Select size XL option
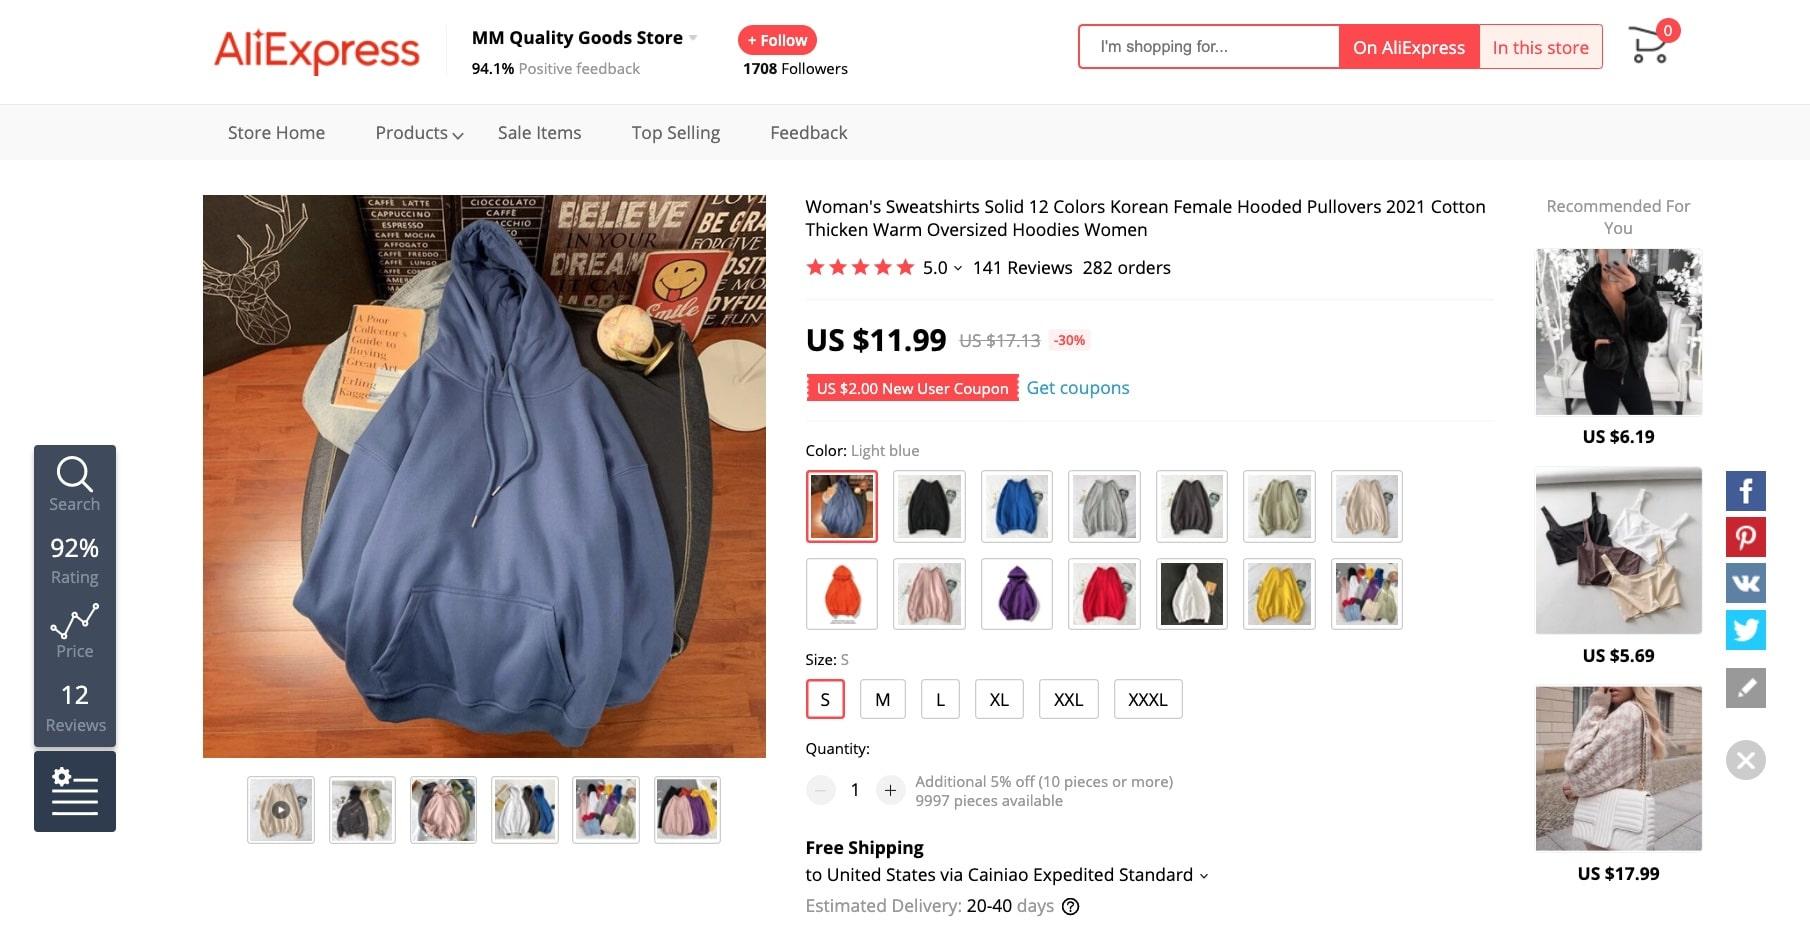 [x=999, y=699]
